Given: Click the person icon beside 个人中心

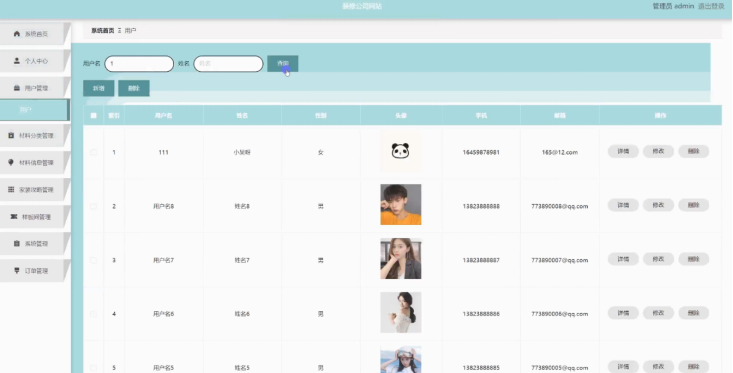Looking at the screenshot, I should (17, 61).
